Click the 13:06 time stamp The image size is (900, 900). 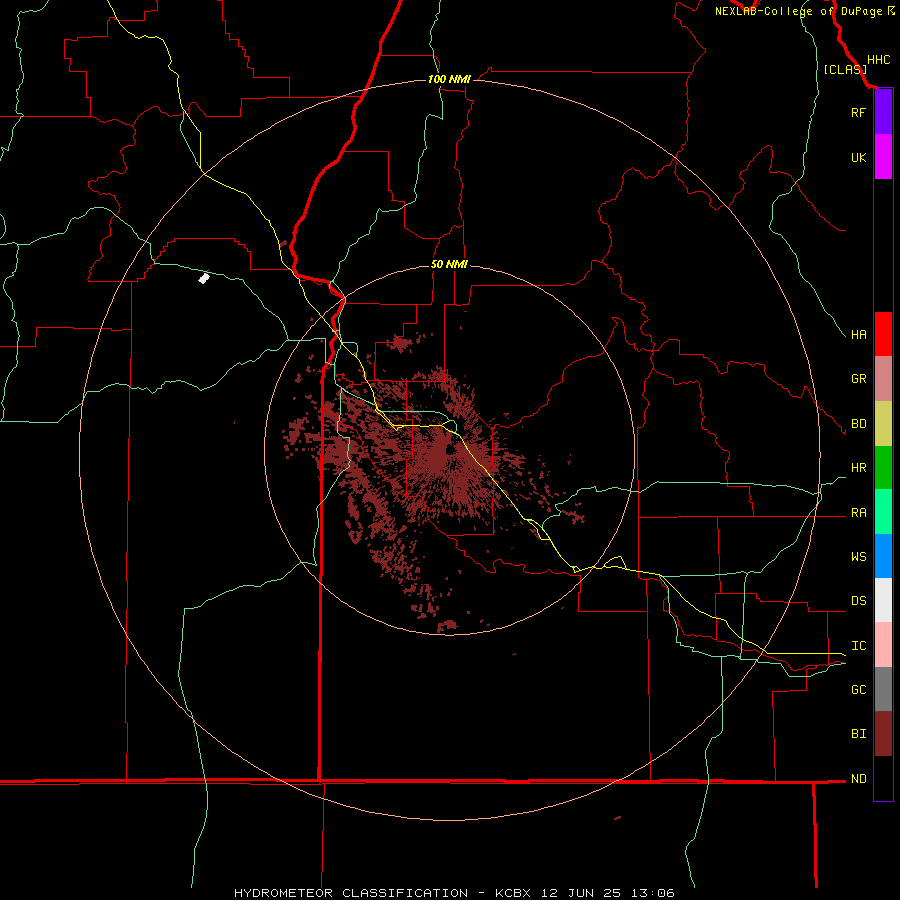[653, 893]
